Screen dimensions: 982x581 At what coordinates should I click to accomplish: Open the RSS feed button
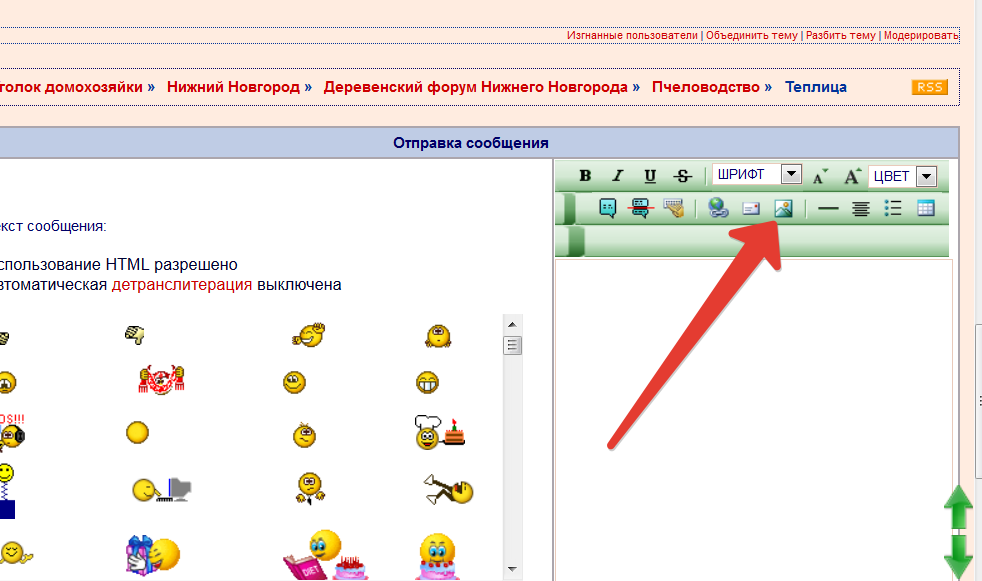[929, 87]
